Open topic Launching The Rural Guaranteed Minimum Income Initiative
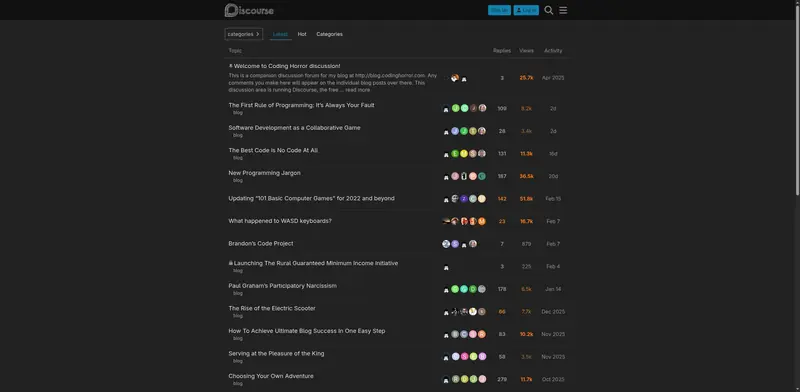Screen dimensions: 800x392 pos(316,263)
